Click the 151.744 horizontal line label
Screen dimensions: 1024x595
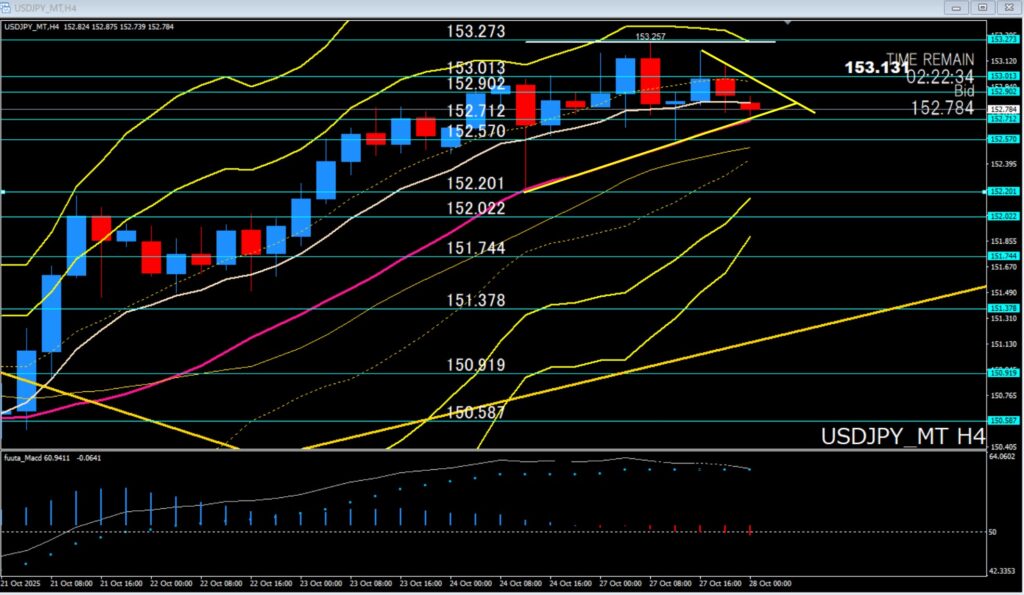[475, 248]
